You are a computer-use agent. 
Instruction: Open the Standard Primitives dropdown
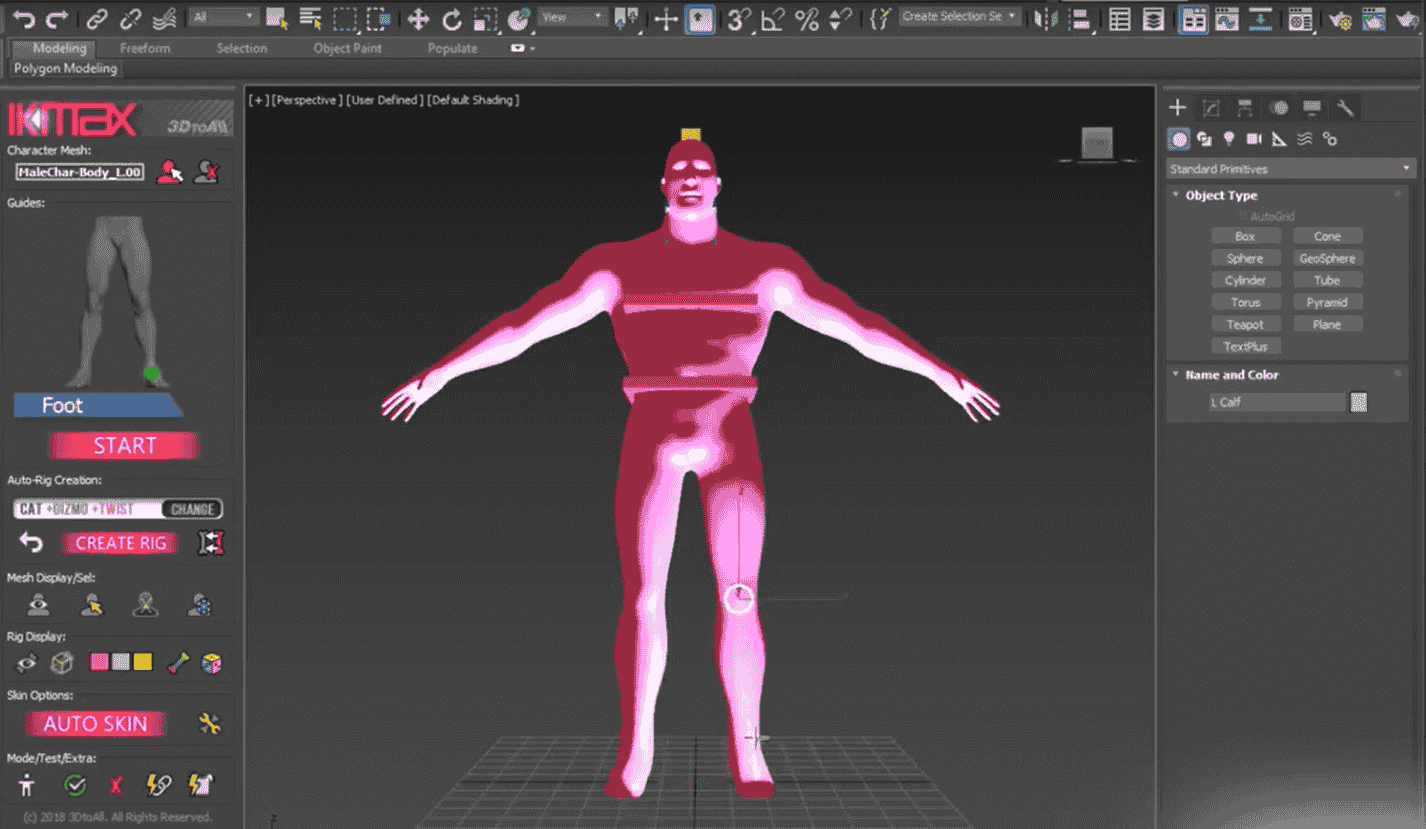[x=1291, y=169]
